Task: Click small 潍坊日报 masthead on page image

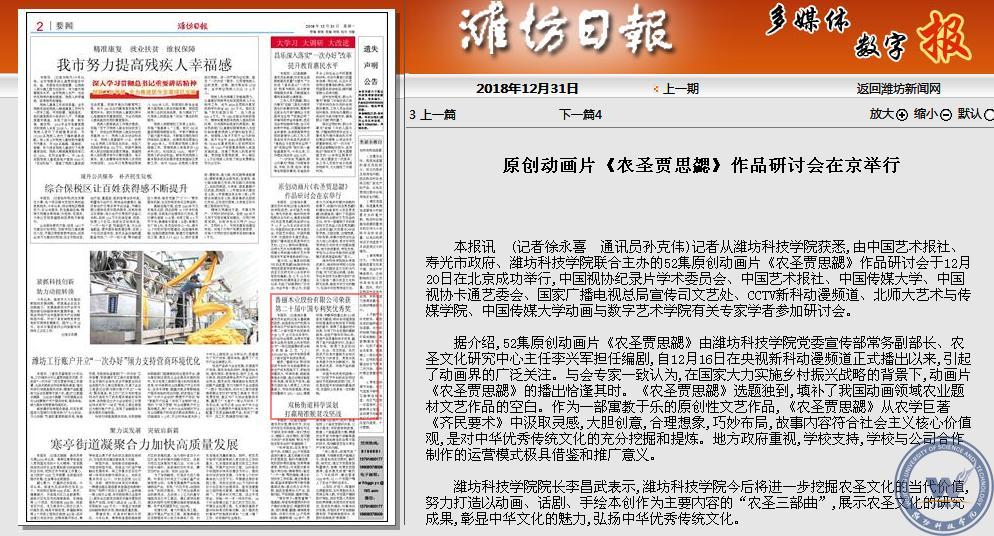Action: [192, 26]
